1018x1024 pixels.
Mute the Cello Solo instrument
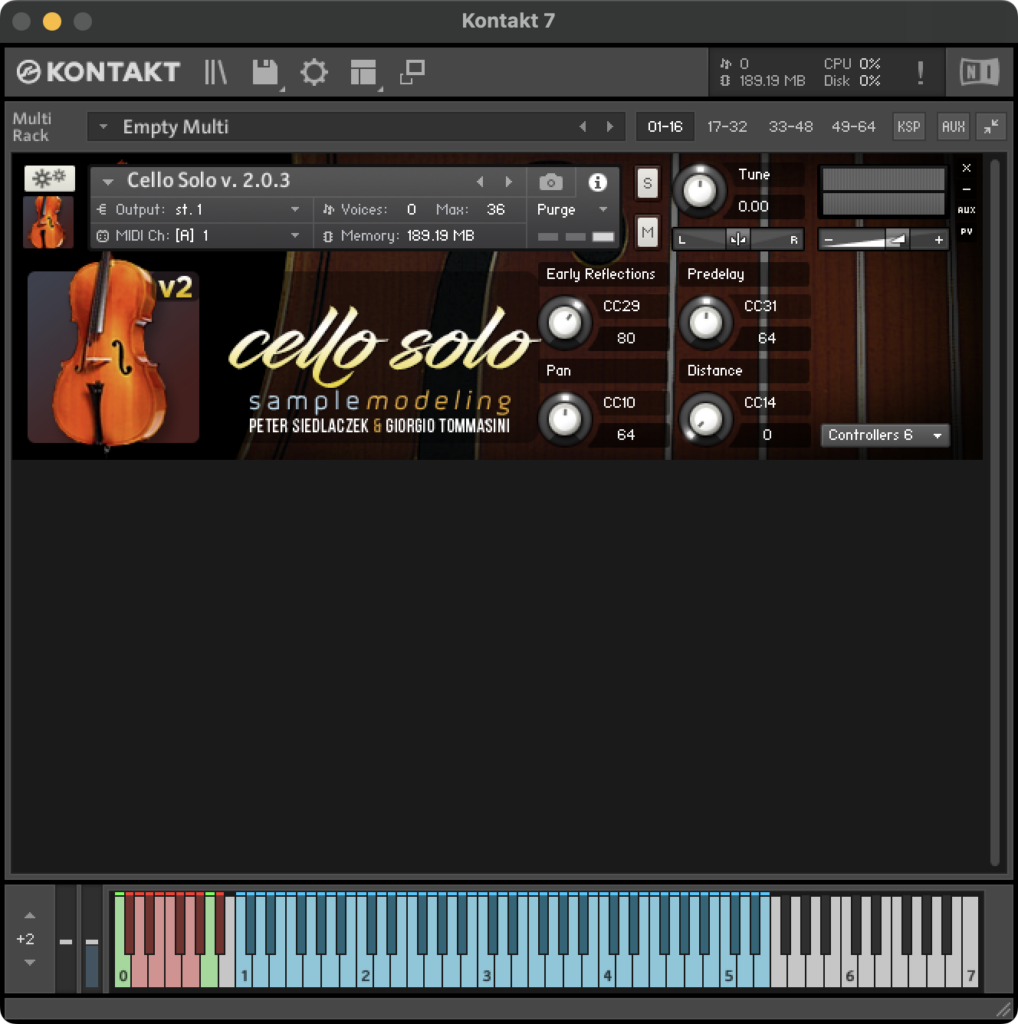(647, 232)
